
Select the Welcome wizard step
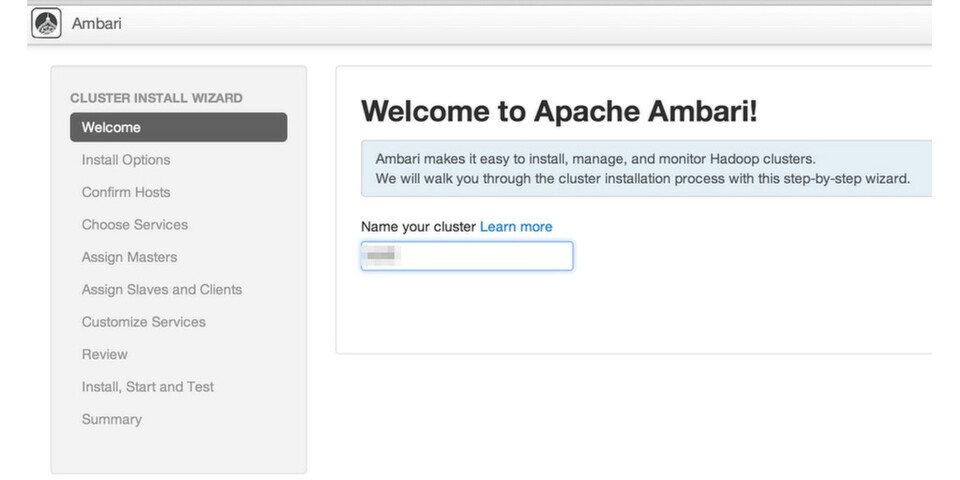178,127
